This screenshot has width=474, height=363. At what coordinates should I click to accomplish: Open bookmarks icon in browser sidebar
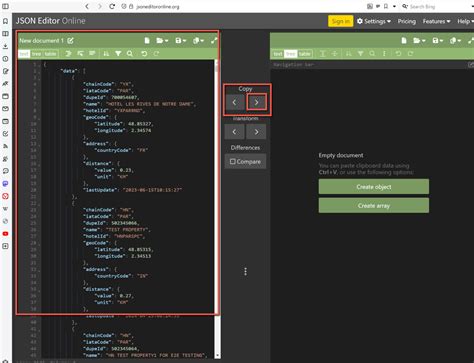pyautogui.click(x=5, y=21)
